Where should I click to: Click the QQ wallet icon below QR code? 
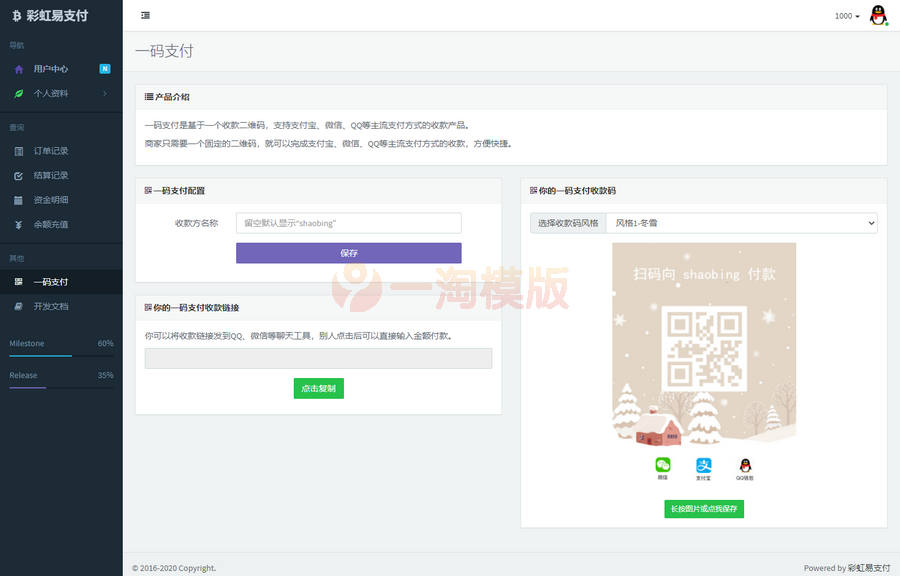pyautogui.click(x=745, y=465)
